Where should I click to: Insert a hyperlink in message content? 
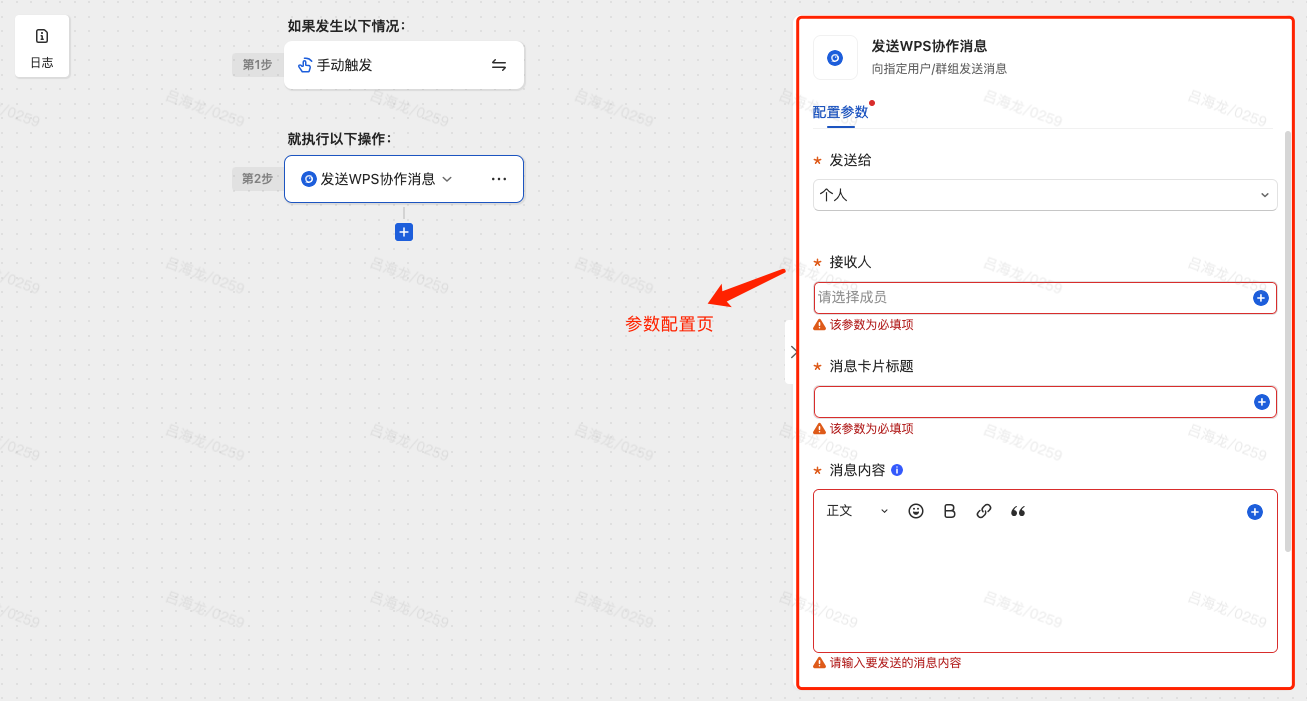click(984, 511)
